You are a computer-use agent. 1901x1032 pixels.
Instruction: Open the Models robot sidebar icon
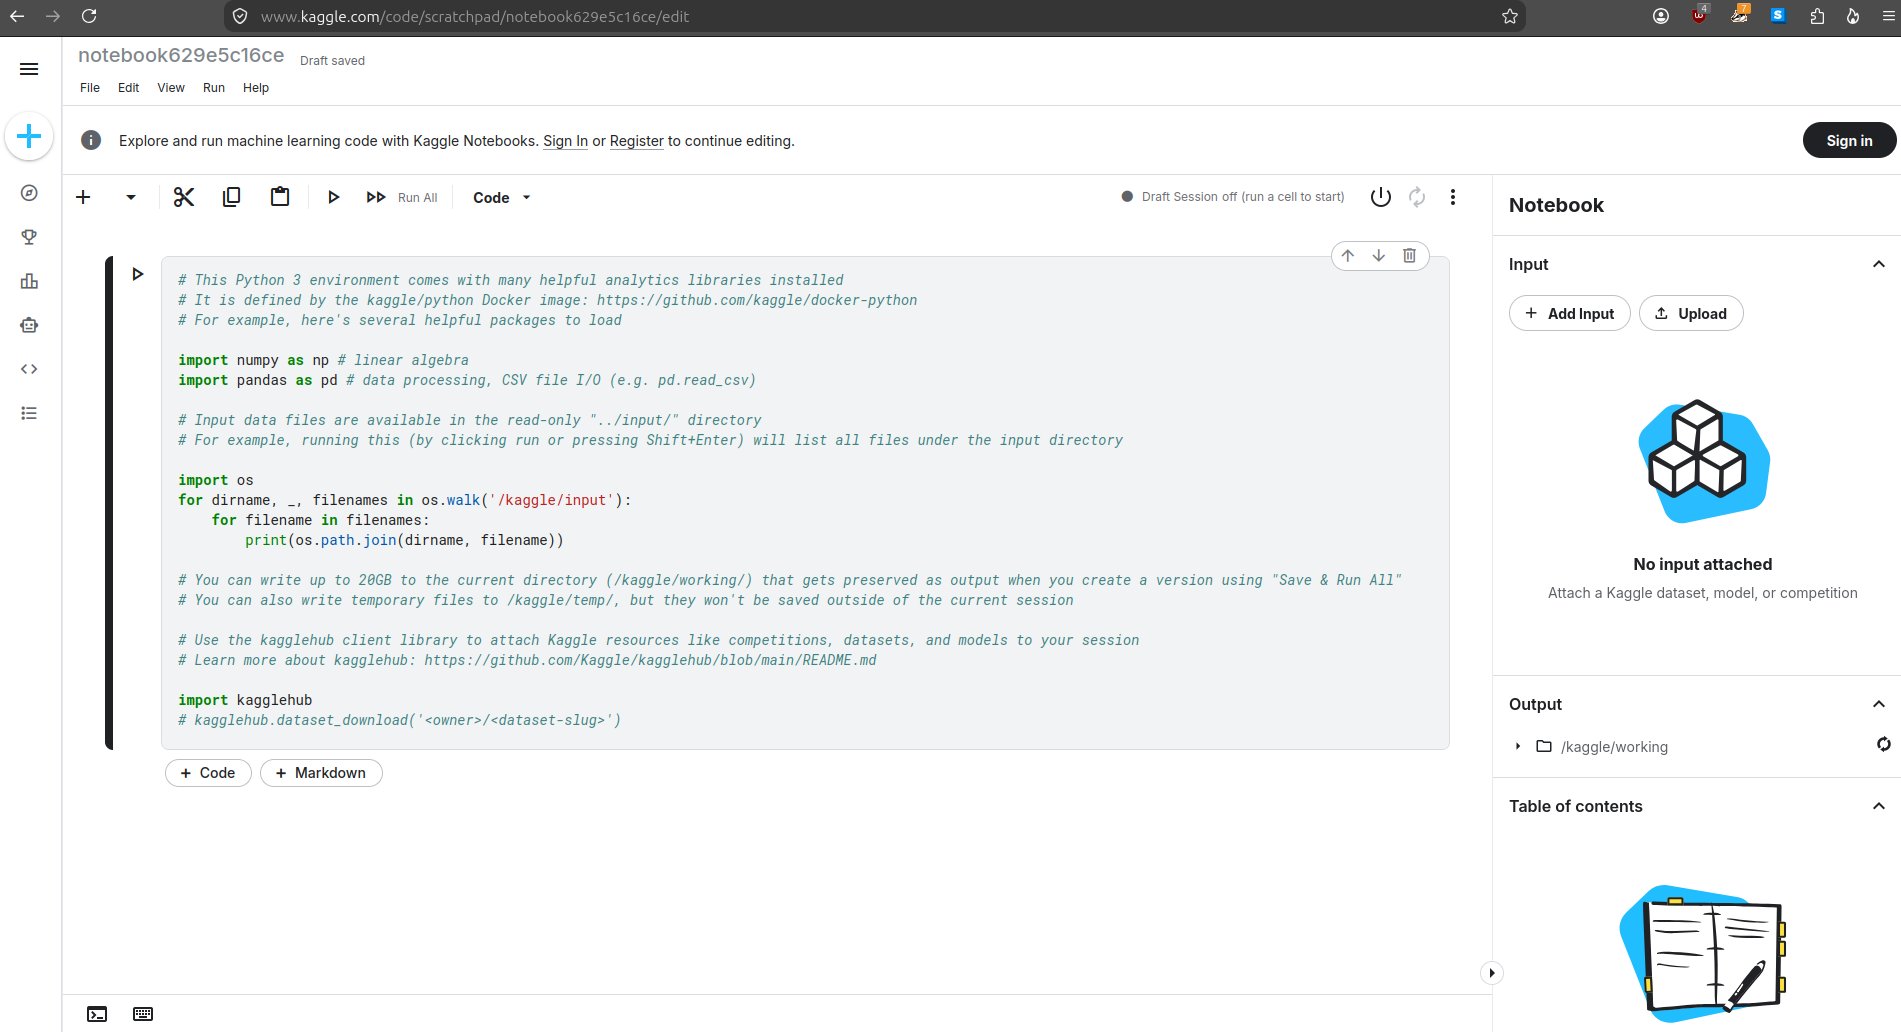click(x=29, y=325)
